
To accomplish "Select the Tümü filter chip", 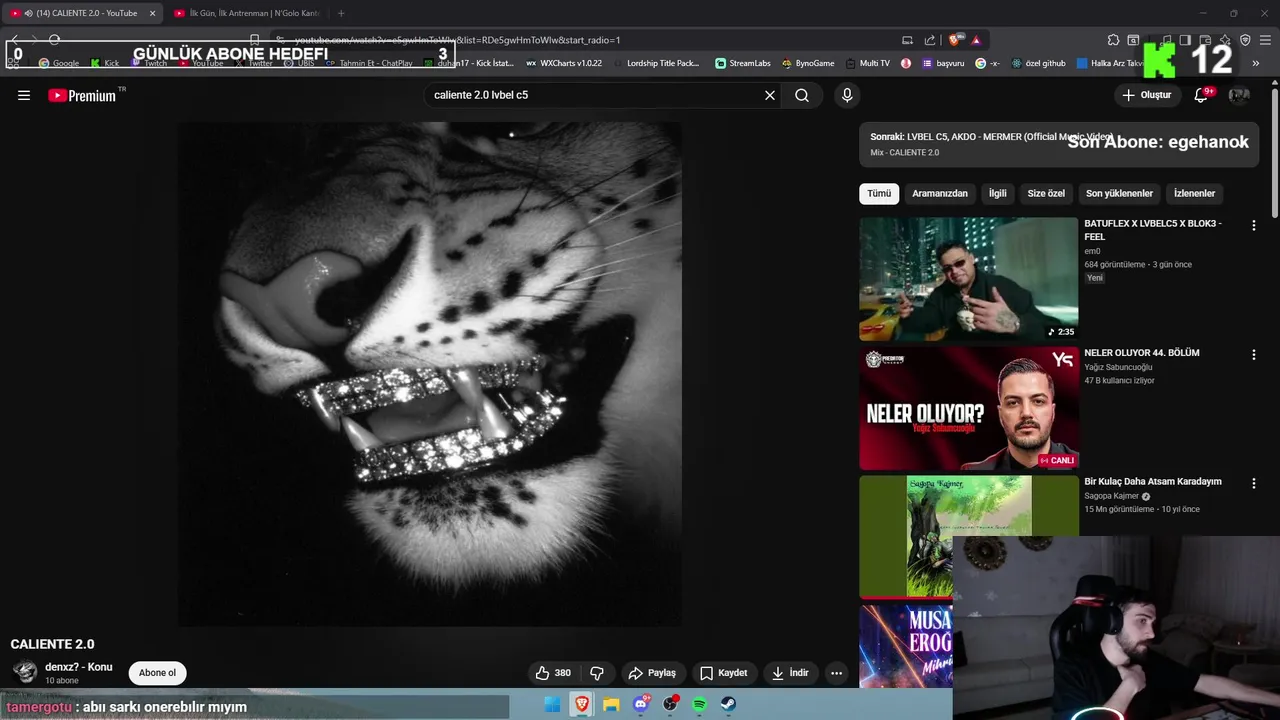I will [879, 193].
